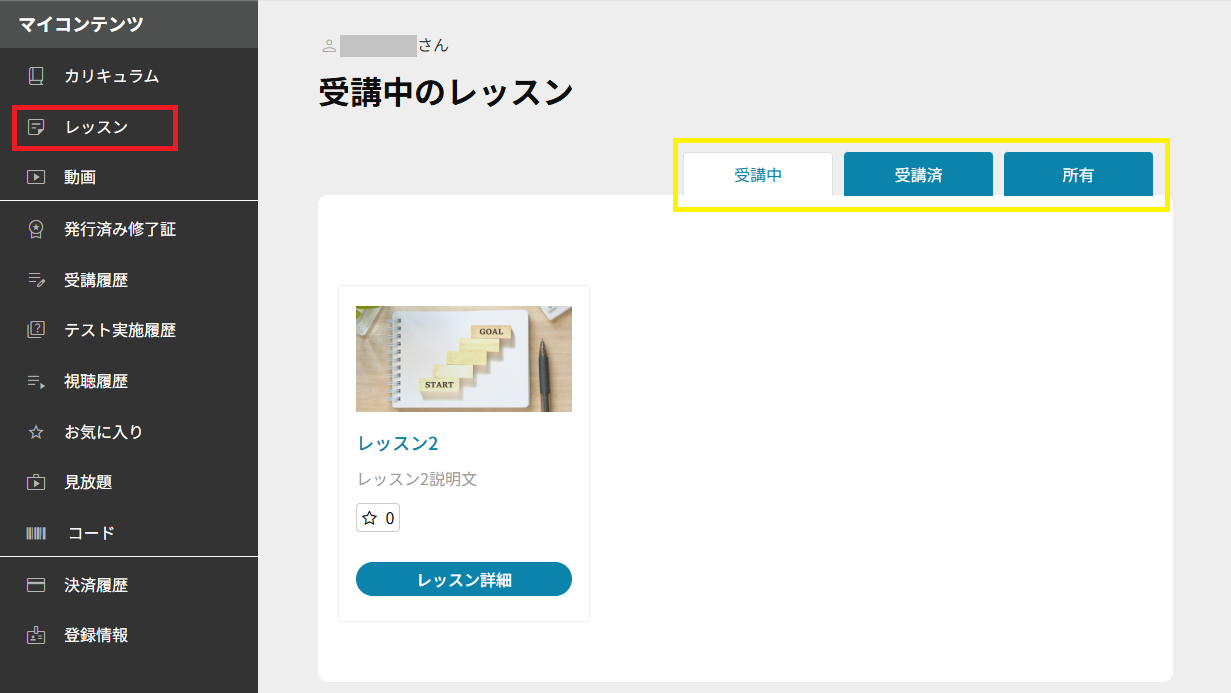The height and width of the screenshot is (693, 1231).
Task: Click the test history icon beside テスト実施履歴
Action: pos(36,330)
